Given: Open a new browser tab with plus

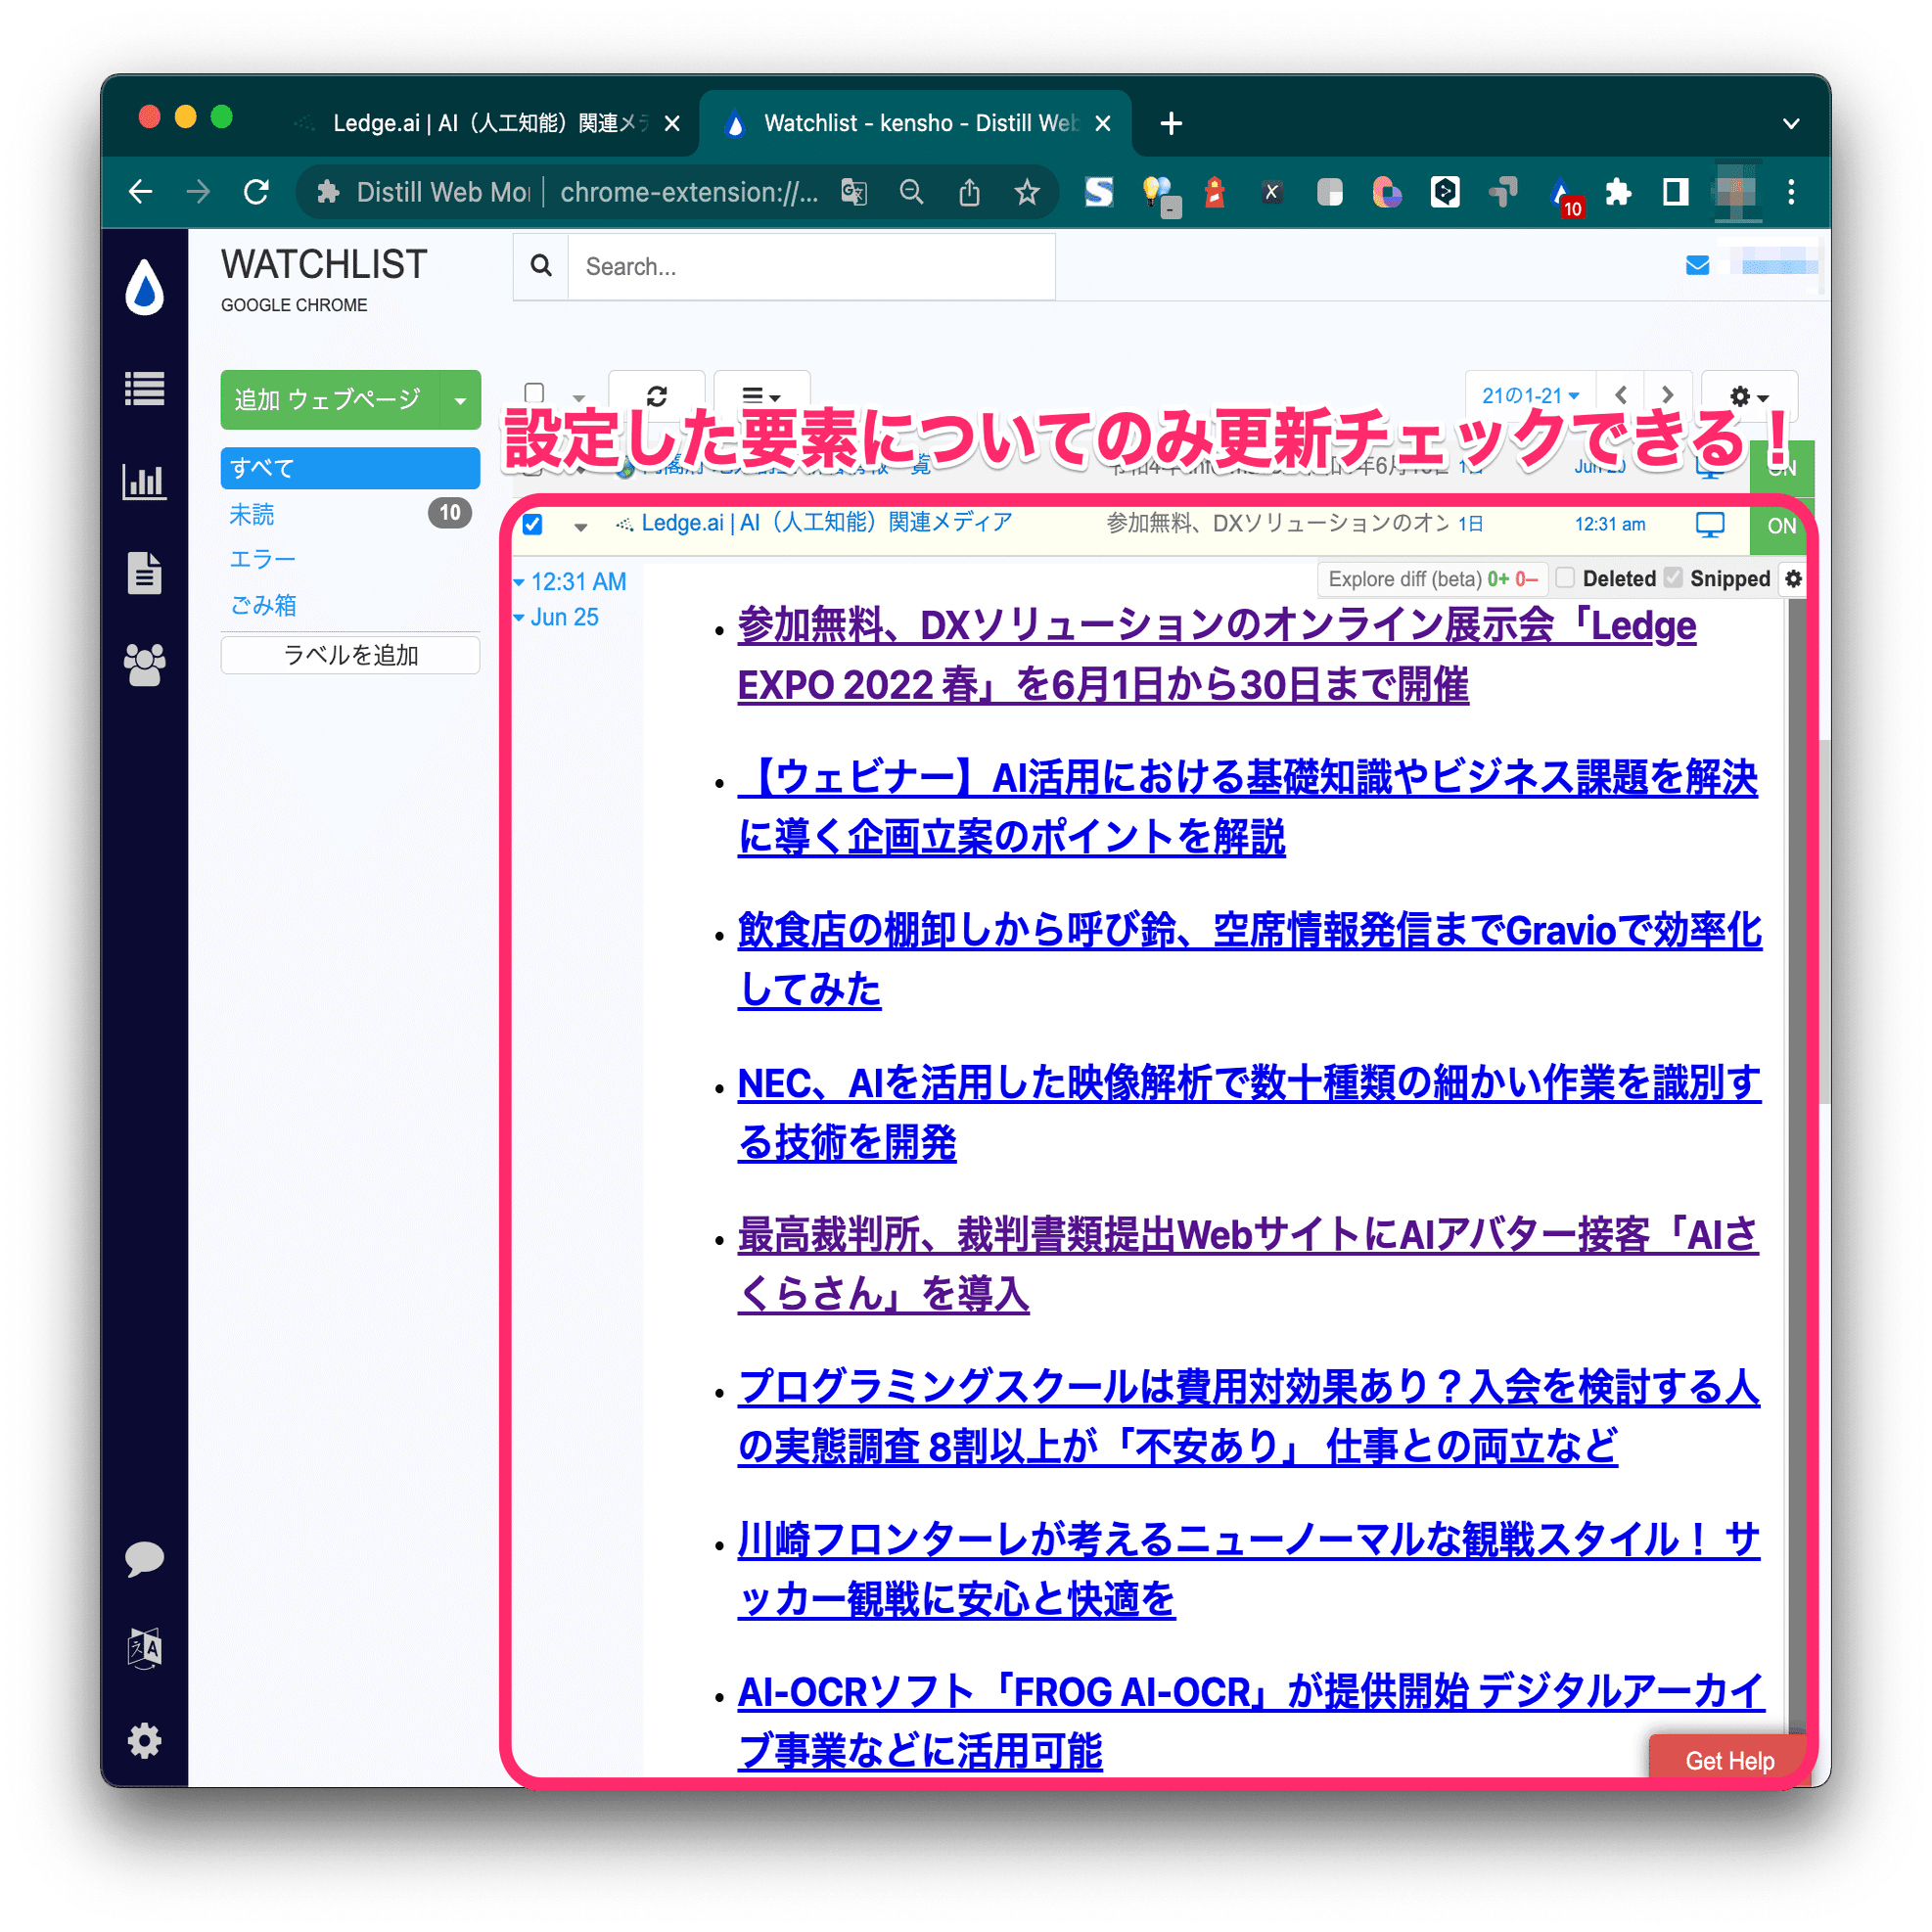Looking at the screenshot, I should (1171, 123).
